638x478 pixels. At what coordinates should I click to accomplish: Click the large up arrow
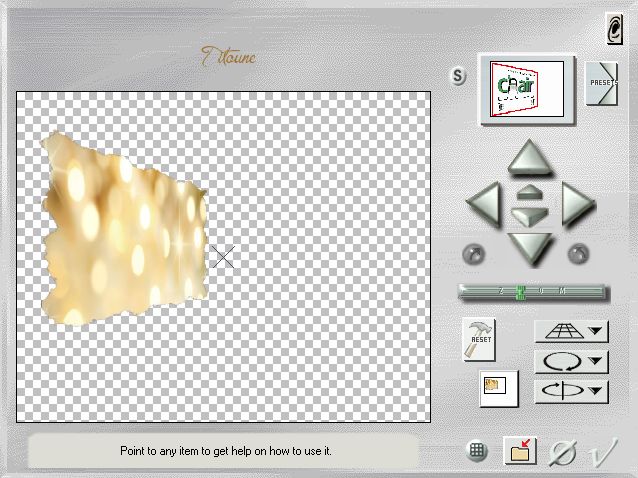point(529,157)
